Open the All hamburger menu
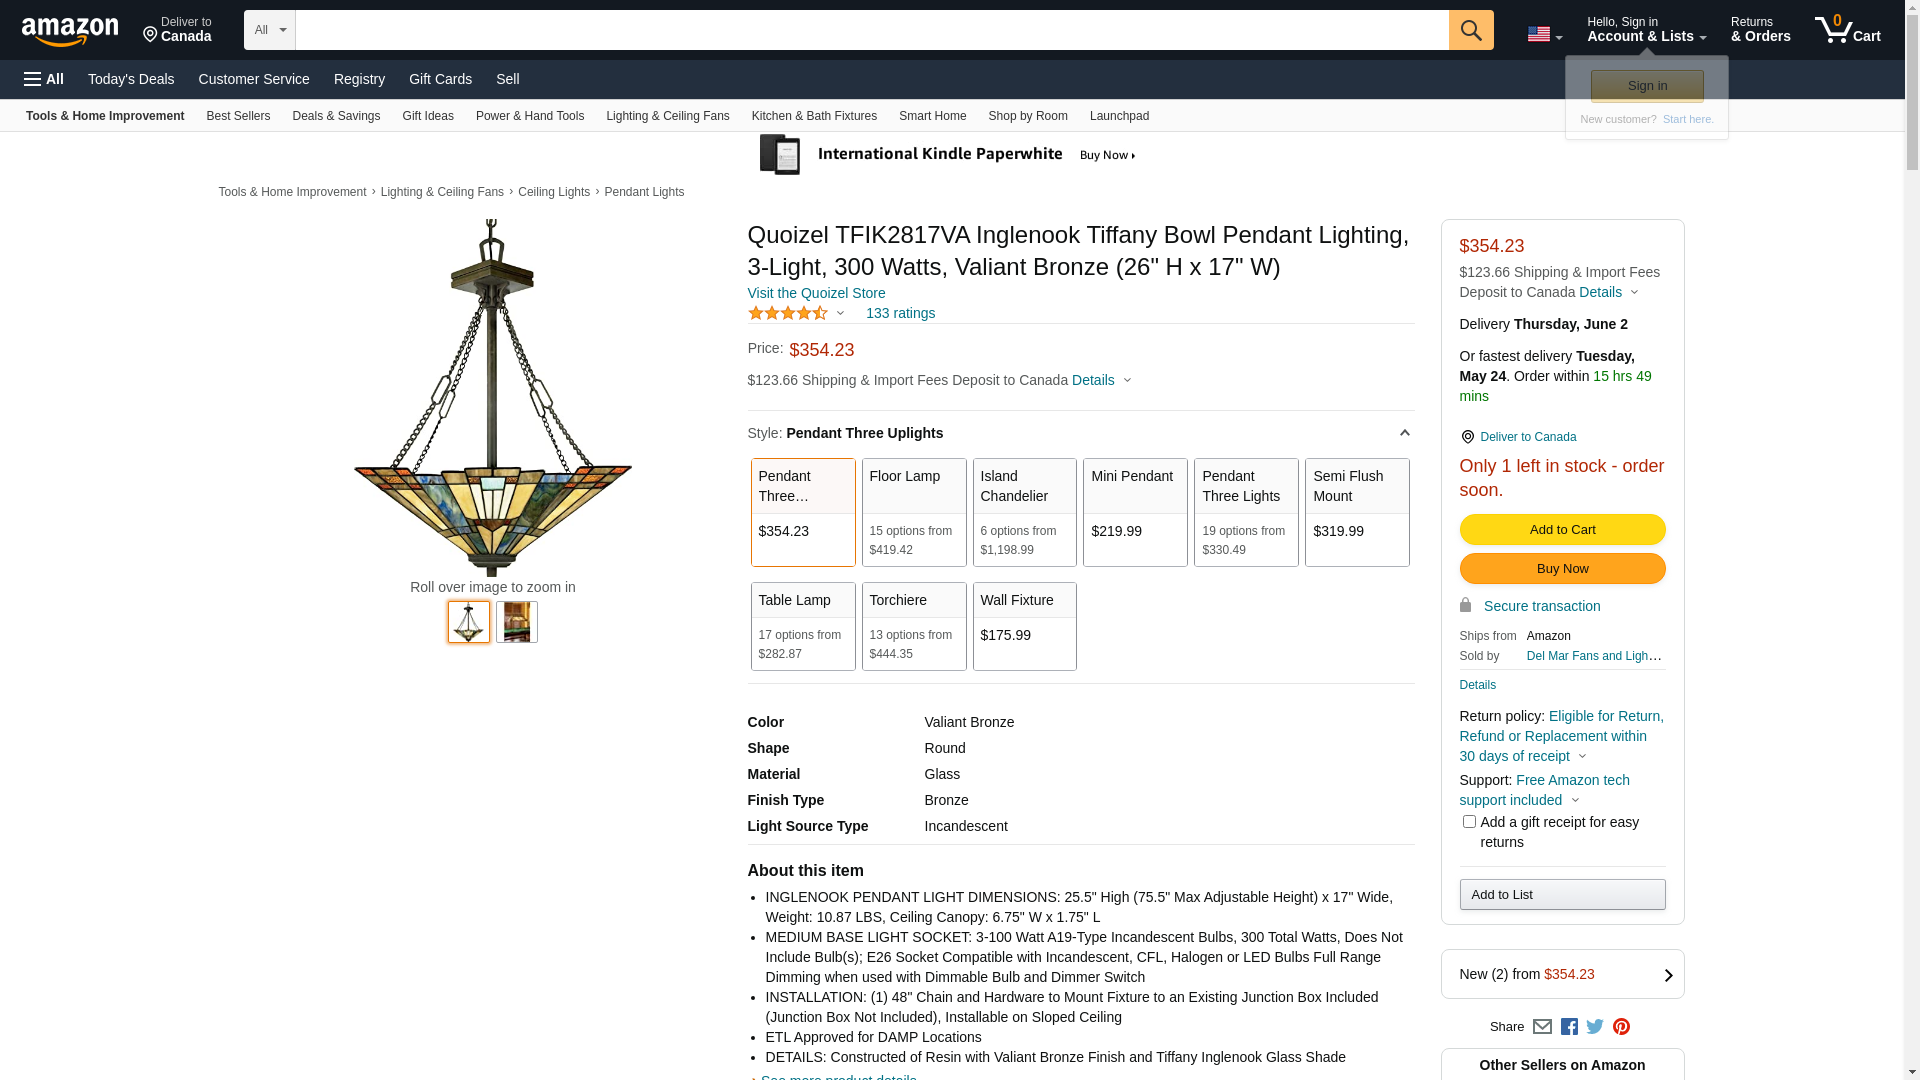 (44, 79)
